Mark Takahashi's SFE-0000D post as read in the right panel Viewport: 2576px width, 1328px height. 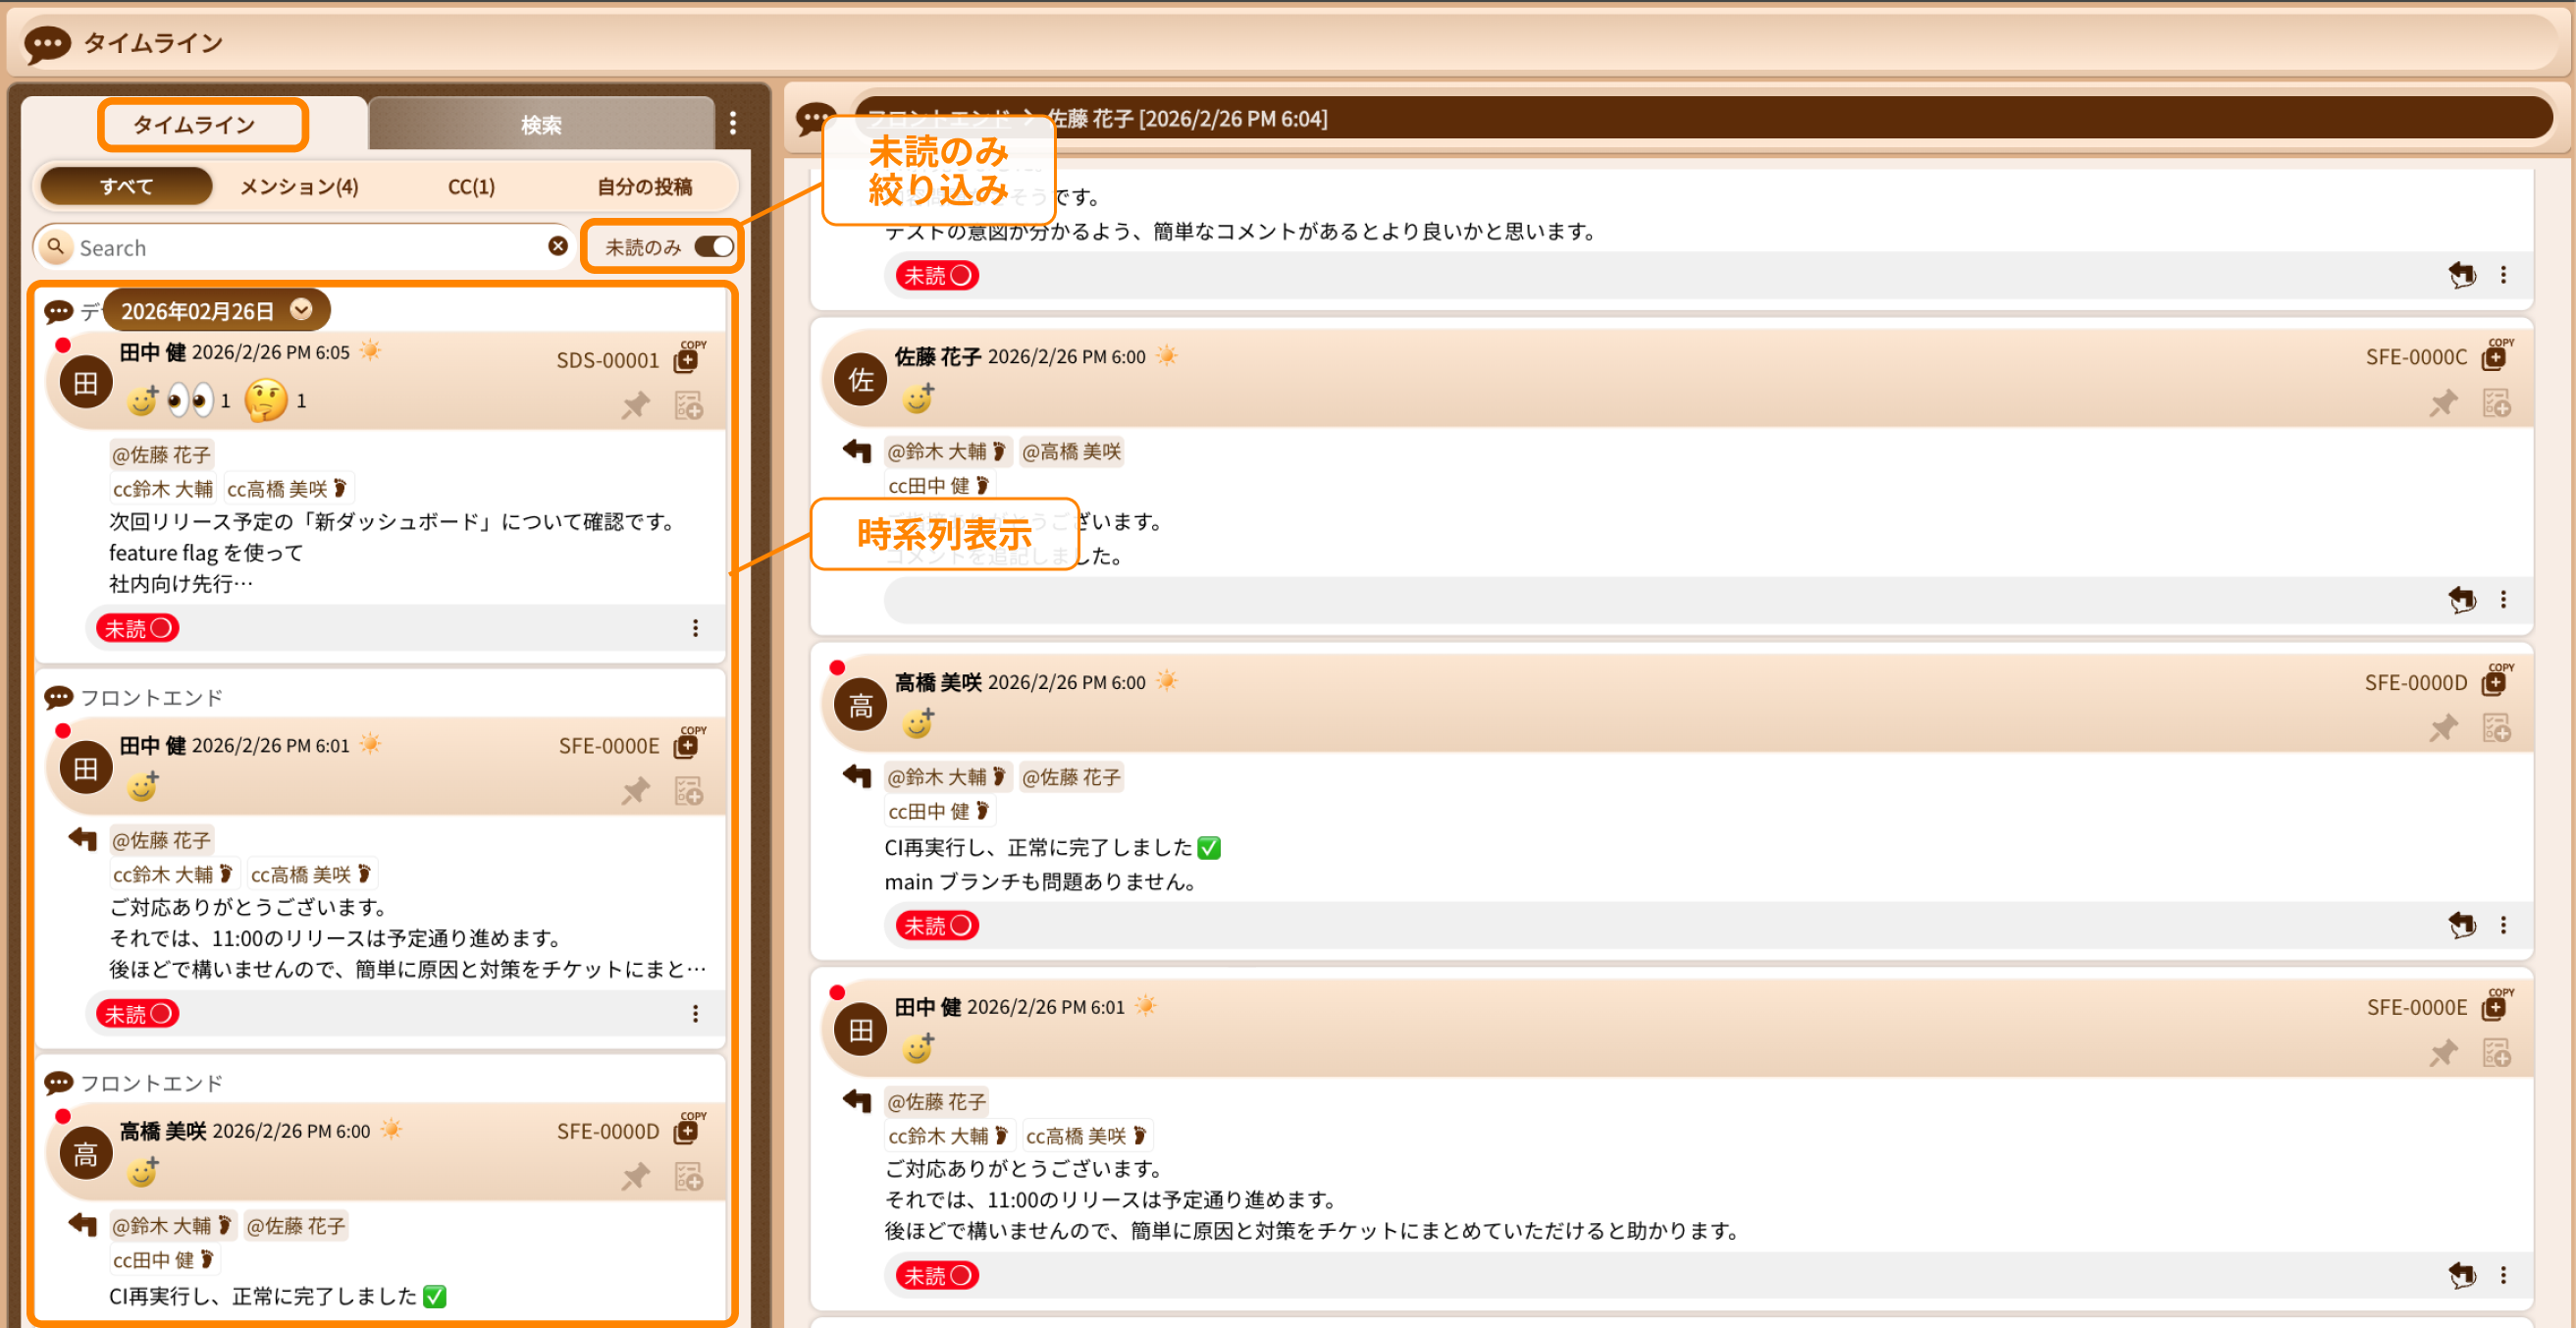(x=936, y=925)
